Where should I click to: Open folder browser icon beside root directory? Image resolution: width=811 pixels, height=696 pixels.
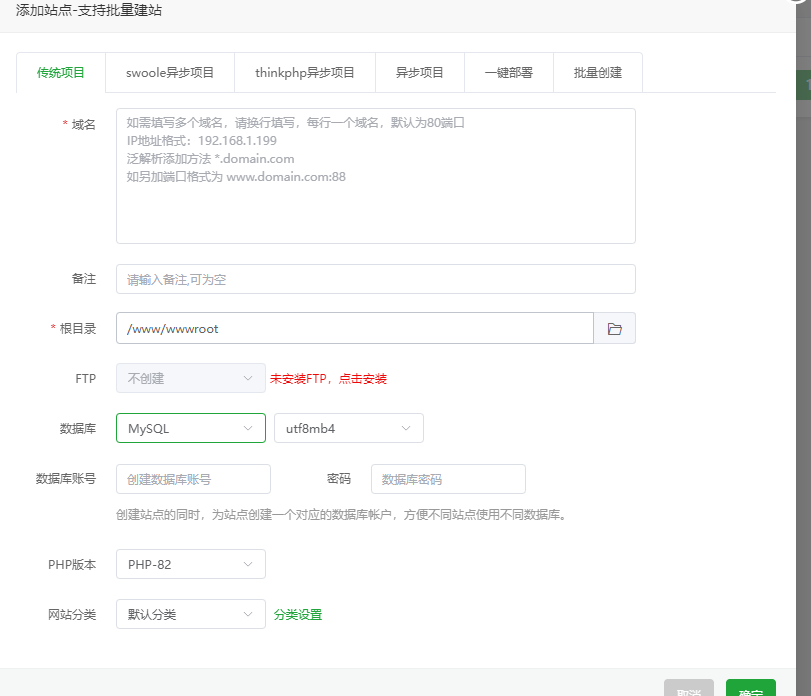[615, 328]
